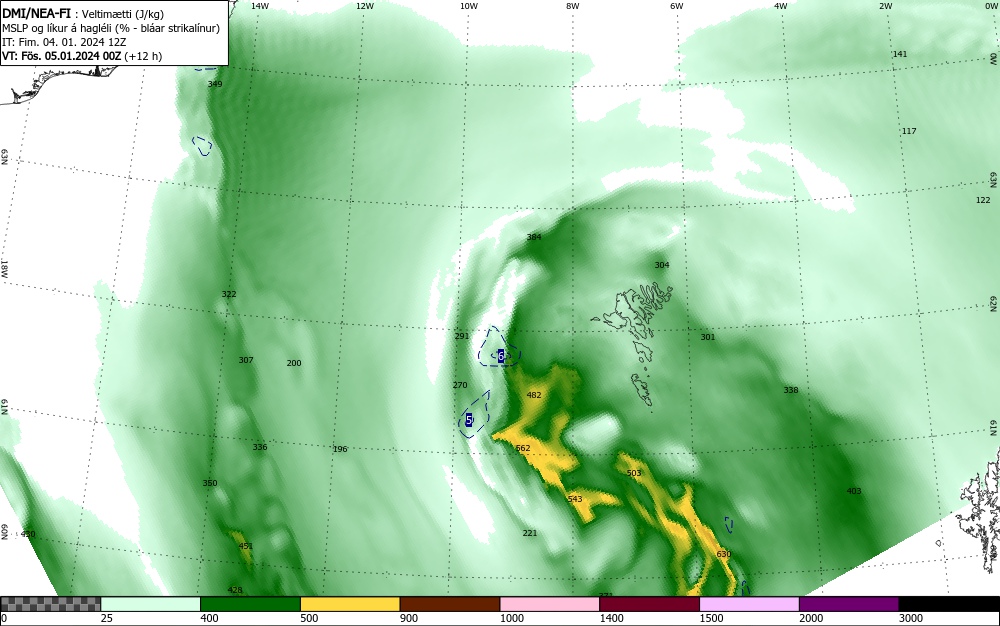This screenshot has height=626, width=1000.
Task: Click the gray checkered 0–25 legend swatch
Action: click(50, 604)
